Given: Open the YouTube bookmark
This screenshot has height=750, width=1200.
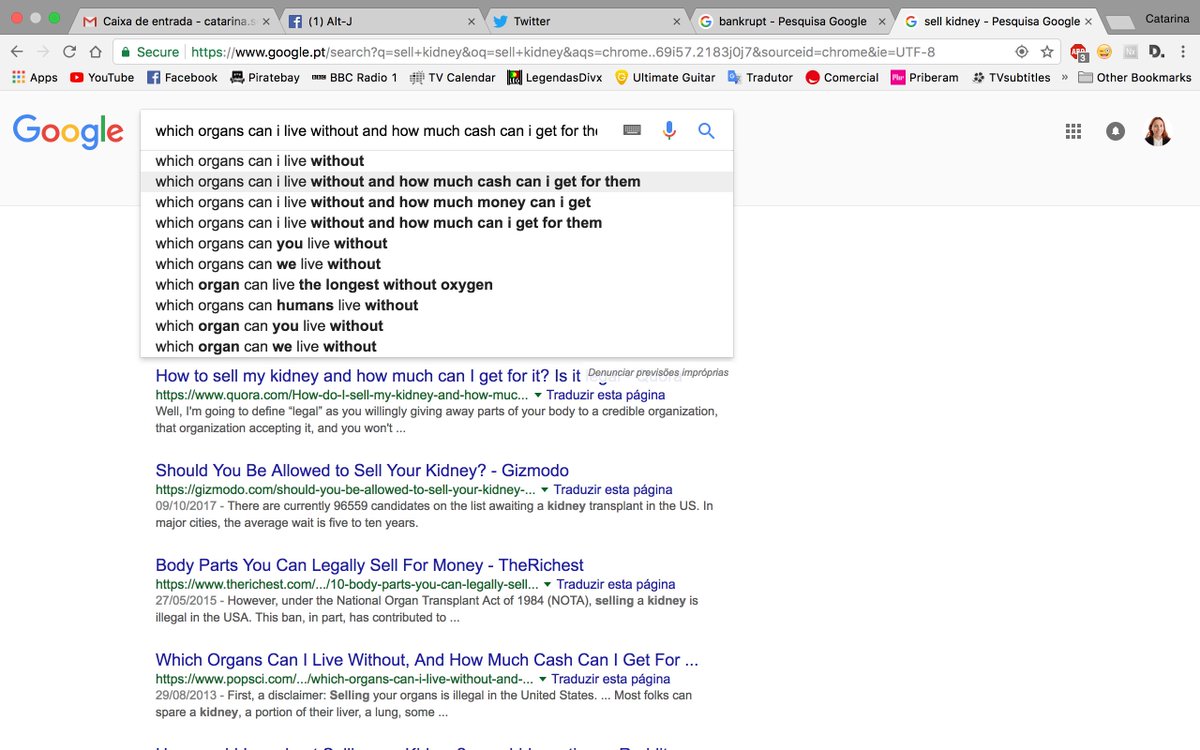Looking at the screenshot, I should tap(102, 77).
